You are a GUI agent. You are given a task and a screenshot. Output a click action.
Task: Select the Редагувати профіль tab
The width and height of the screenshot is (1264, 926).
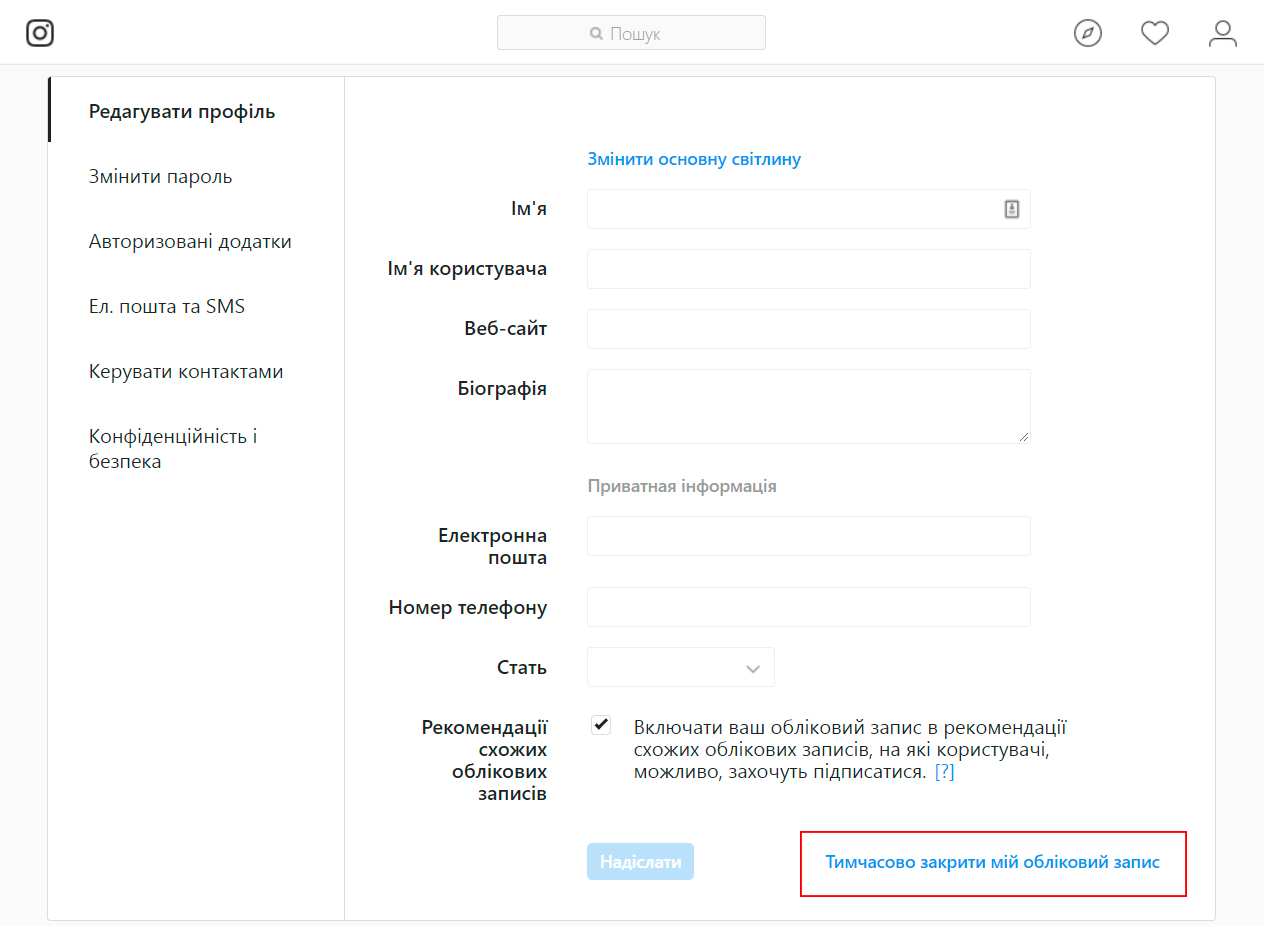pos(182,112)
